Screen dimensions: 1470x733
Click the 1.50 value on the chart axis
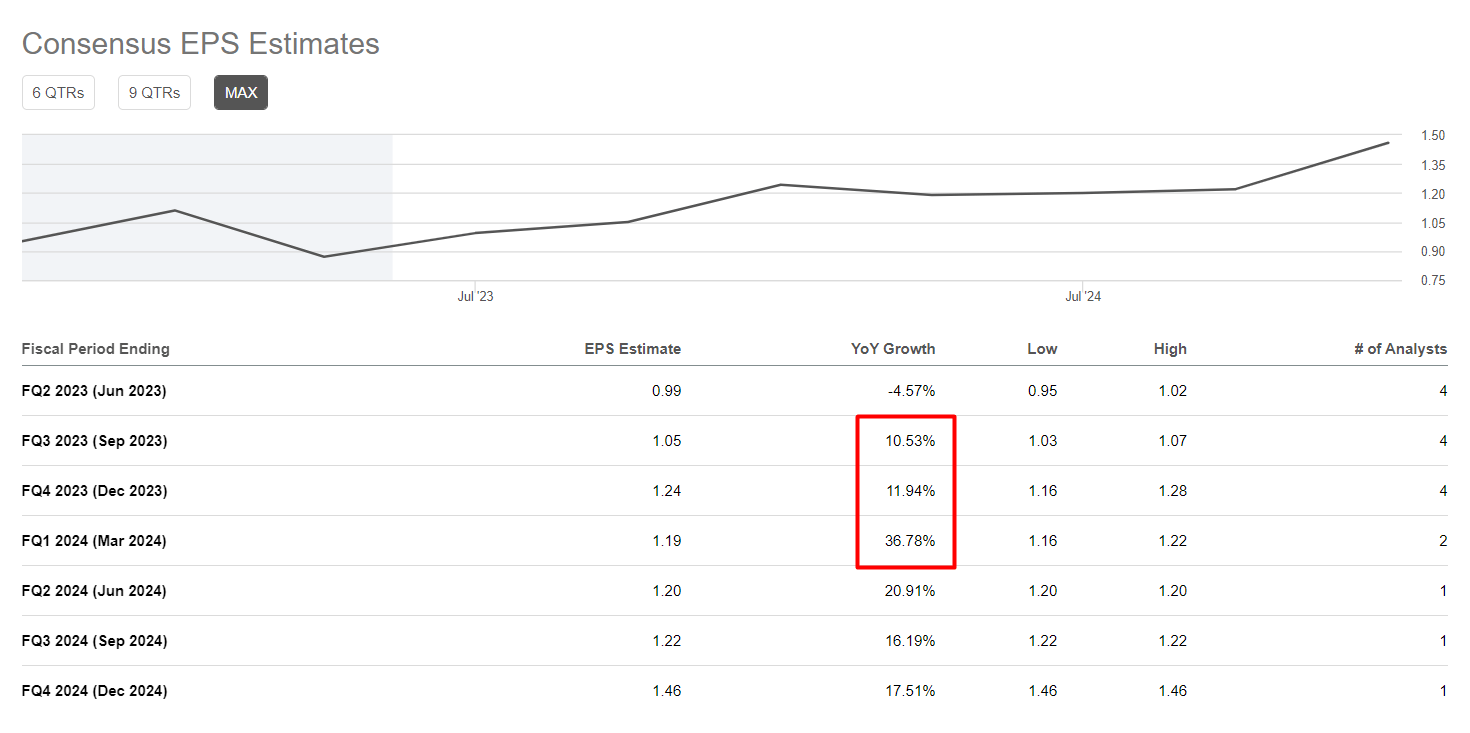1432,135
